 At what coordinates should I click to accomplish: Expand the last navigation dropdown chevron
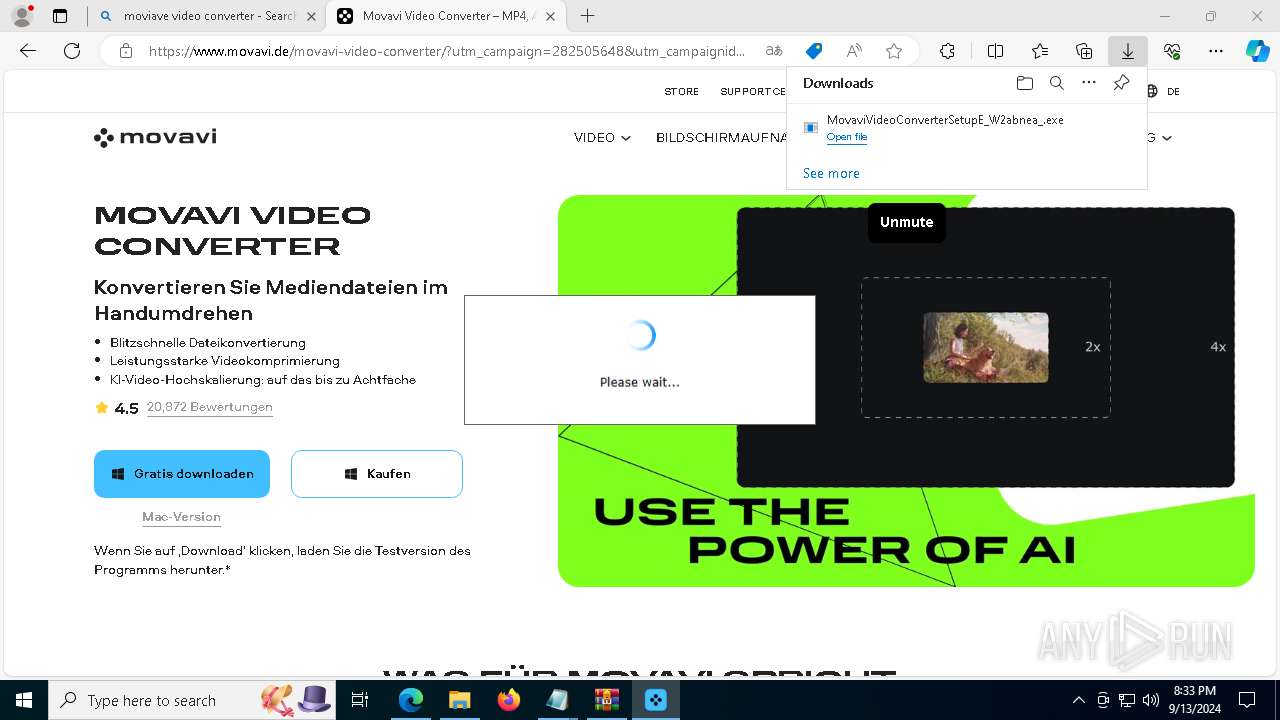click(x=1167, y=138)
